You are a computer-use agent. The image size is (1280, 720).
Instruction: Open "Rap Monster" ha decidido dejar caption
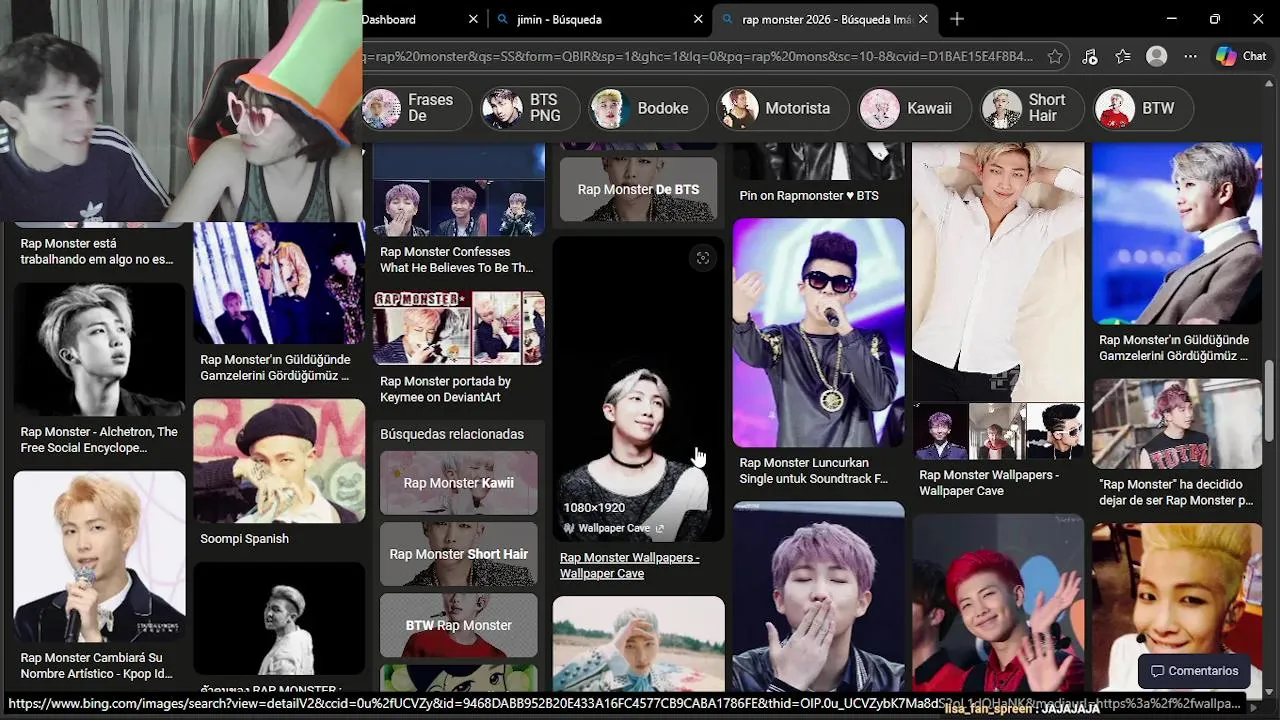pyautogui.click(x=1176, y=492)
